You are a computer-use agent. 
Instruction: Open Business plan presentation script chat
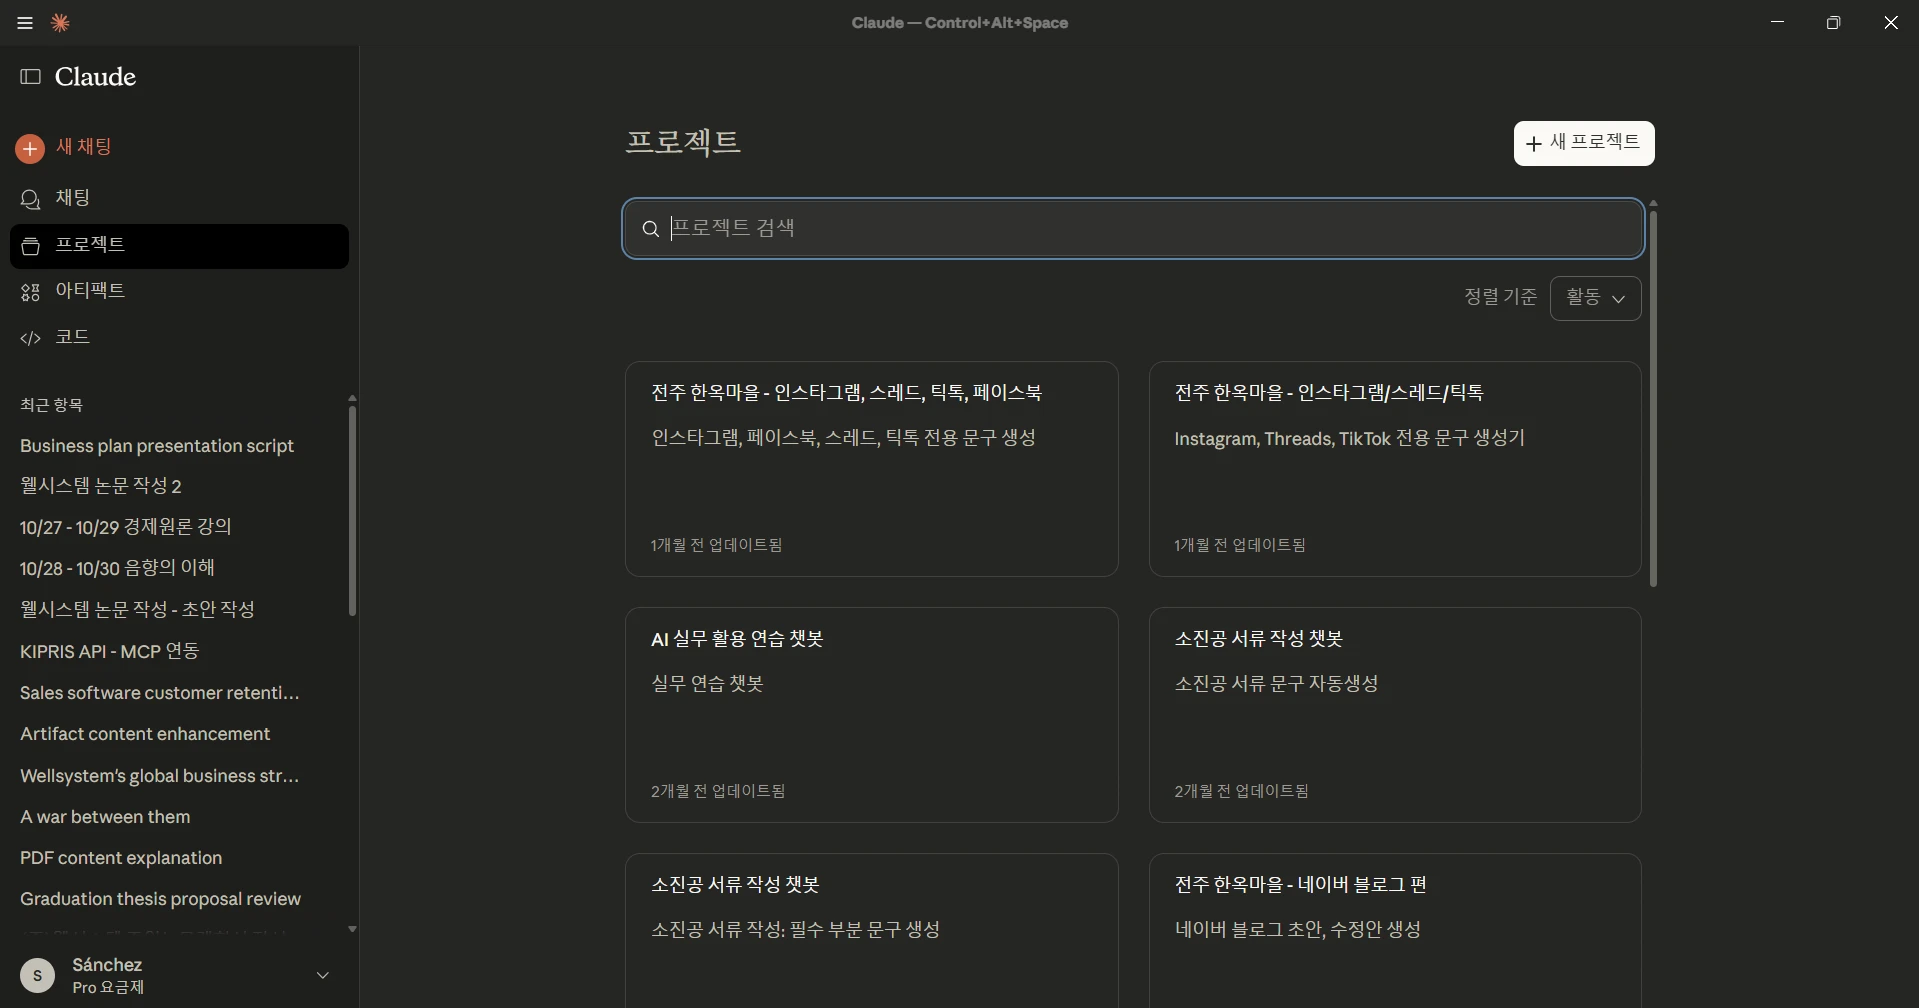click(x=157, y=446)
